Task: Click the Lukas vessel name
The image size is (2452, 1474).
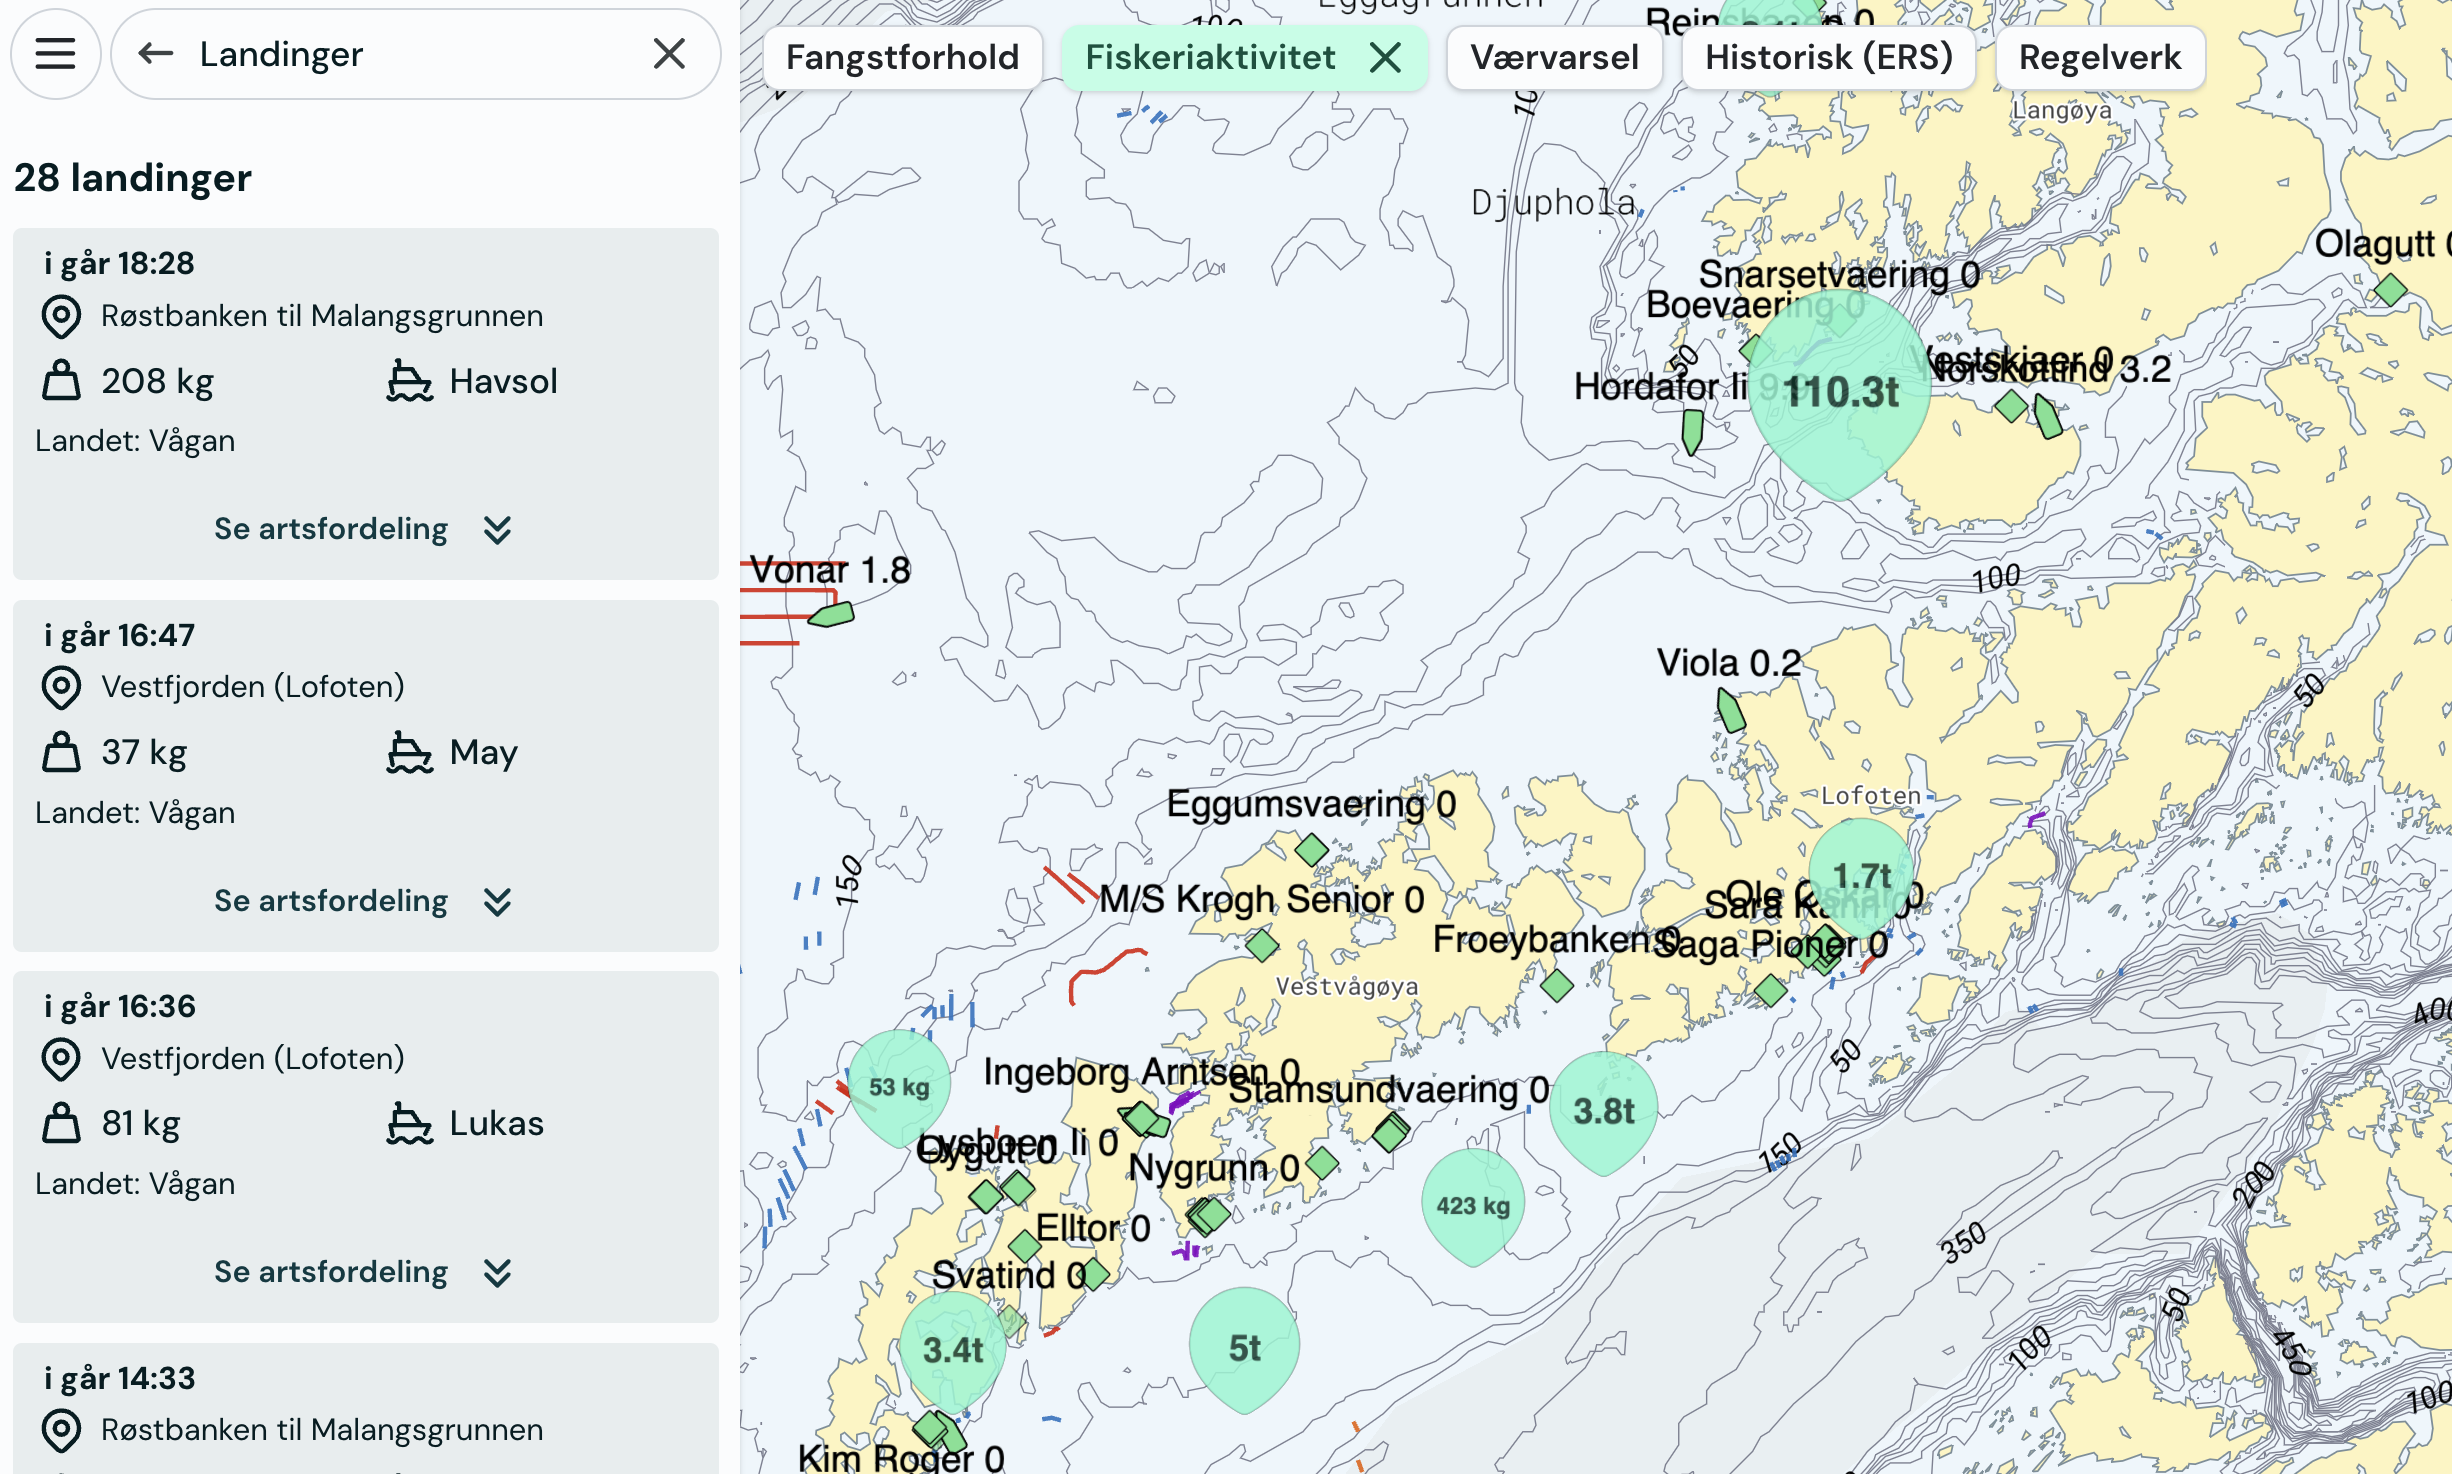Action: click(496, 1123)
